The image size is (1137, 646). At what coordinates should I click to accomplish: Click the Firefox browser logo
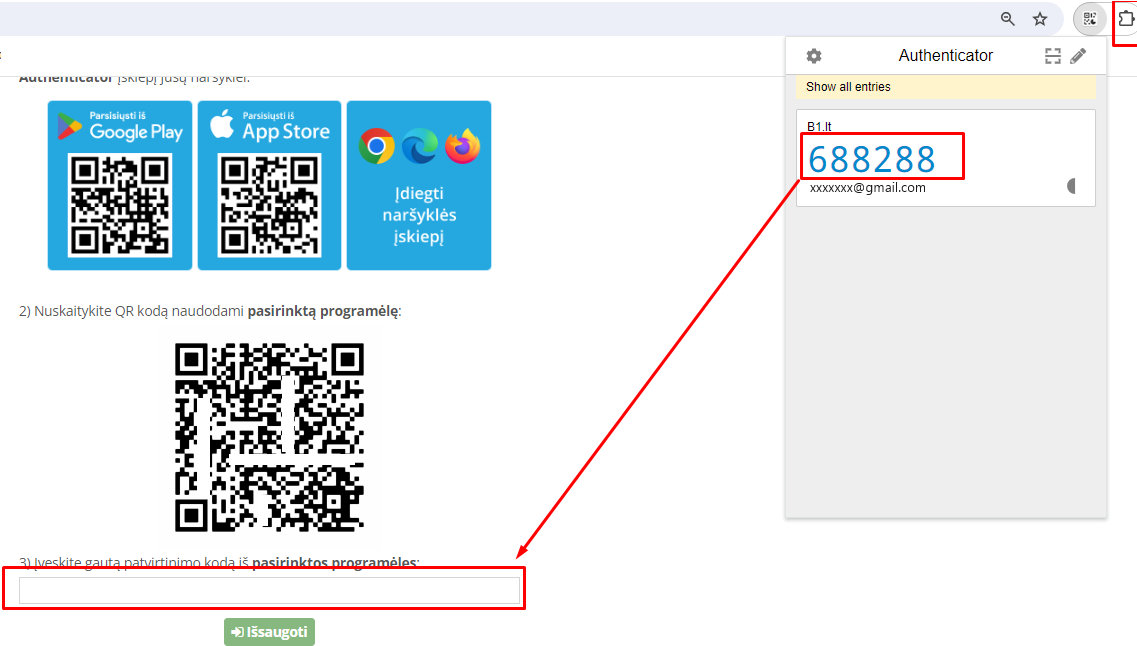click(463, 146)
